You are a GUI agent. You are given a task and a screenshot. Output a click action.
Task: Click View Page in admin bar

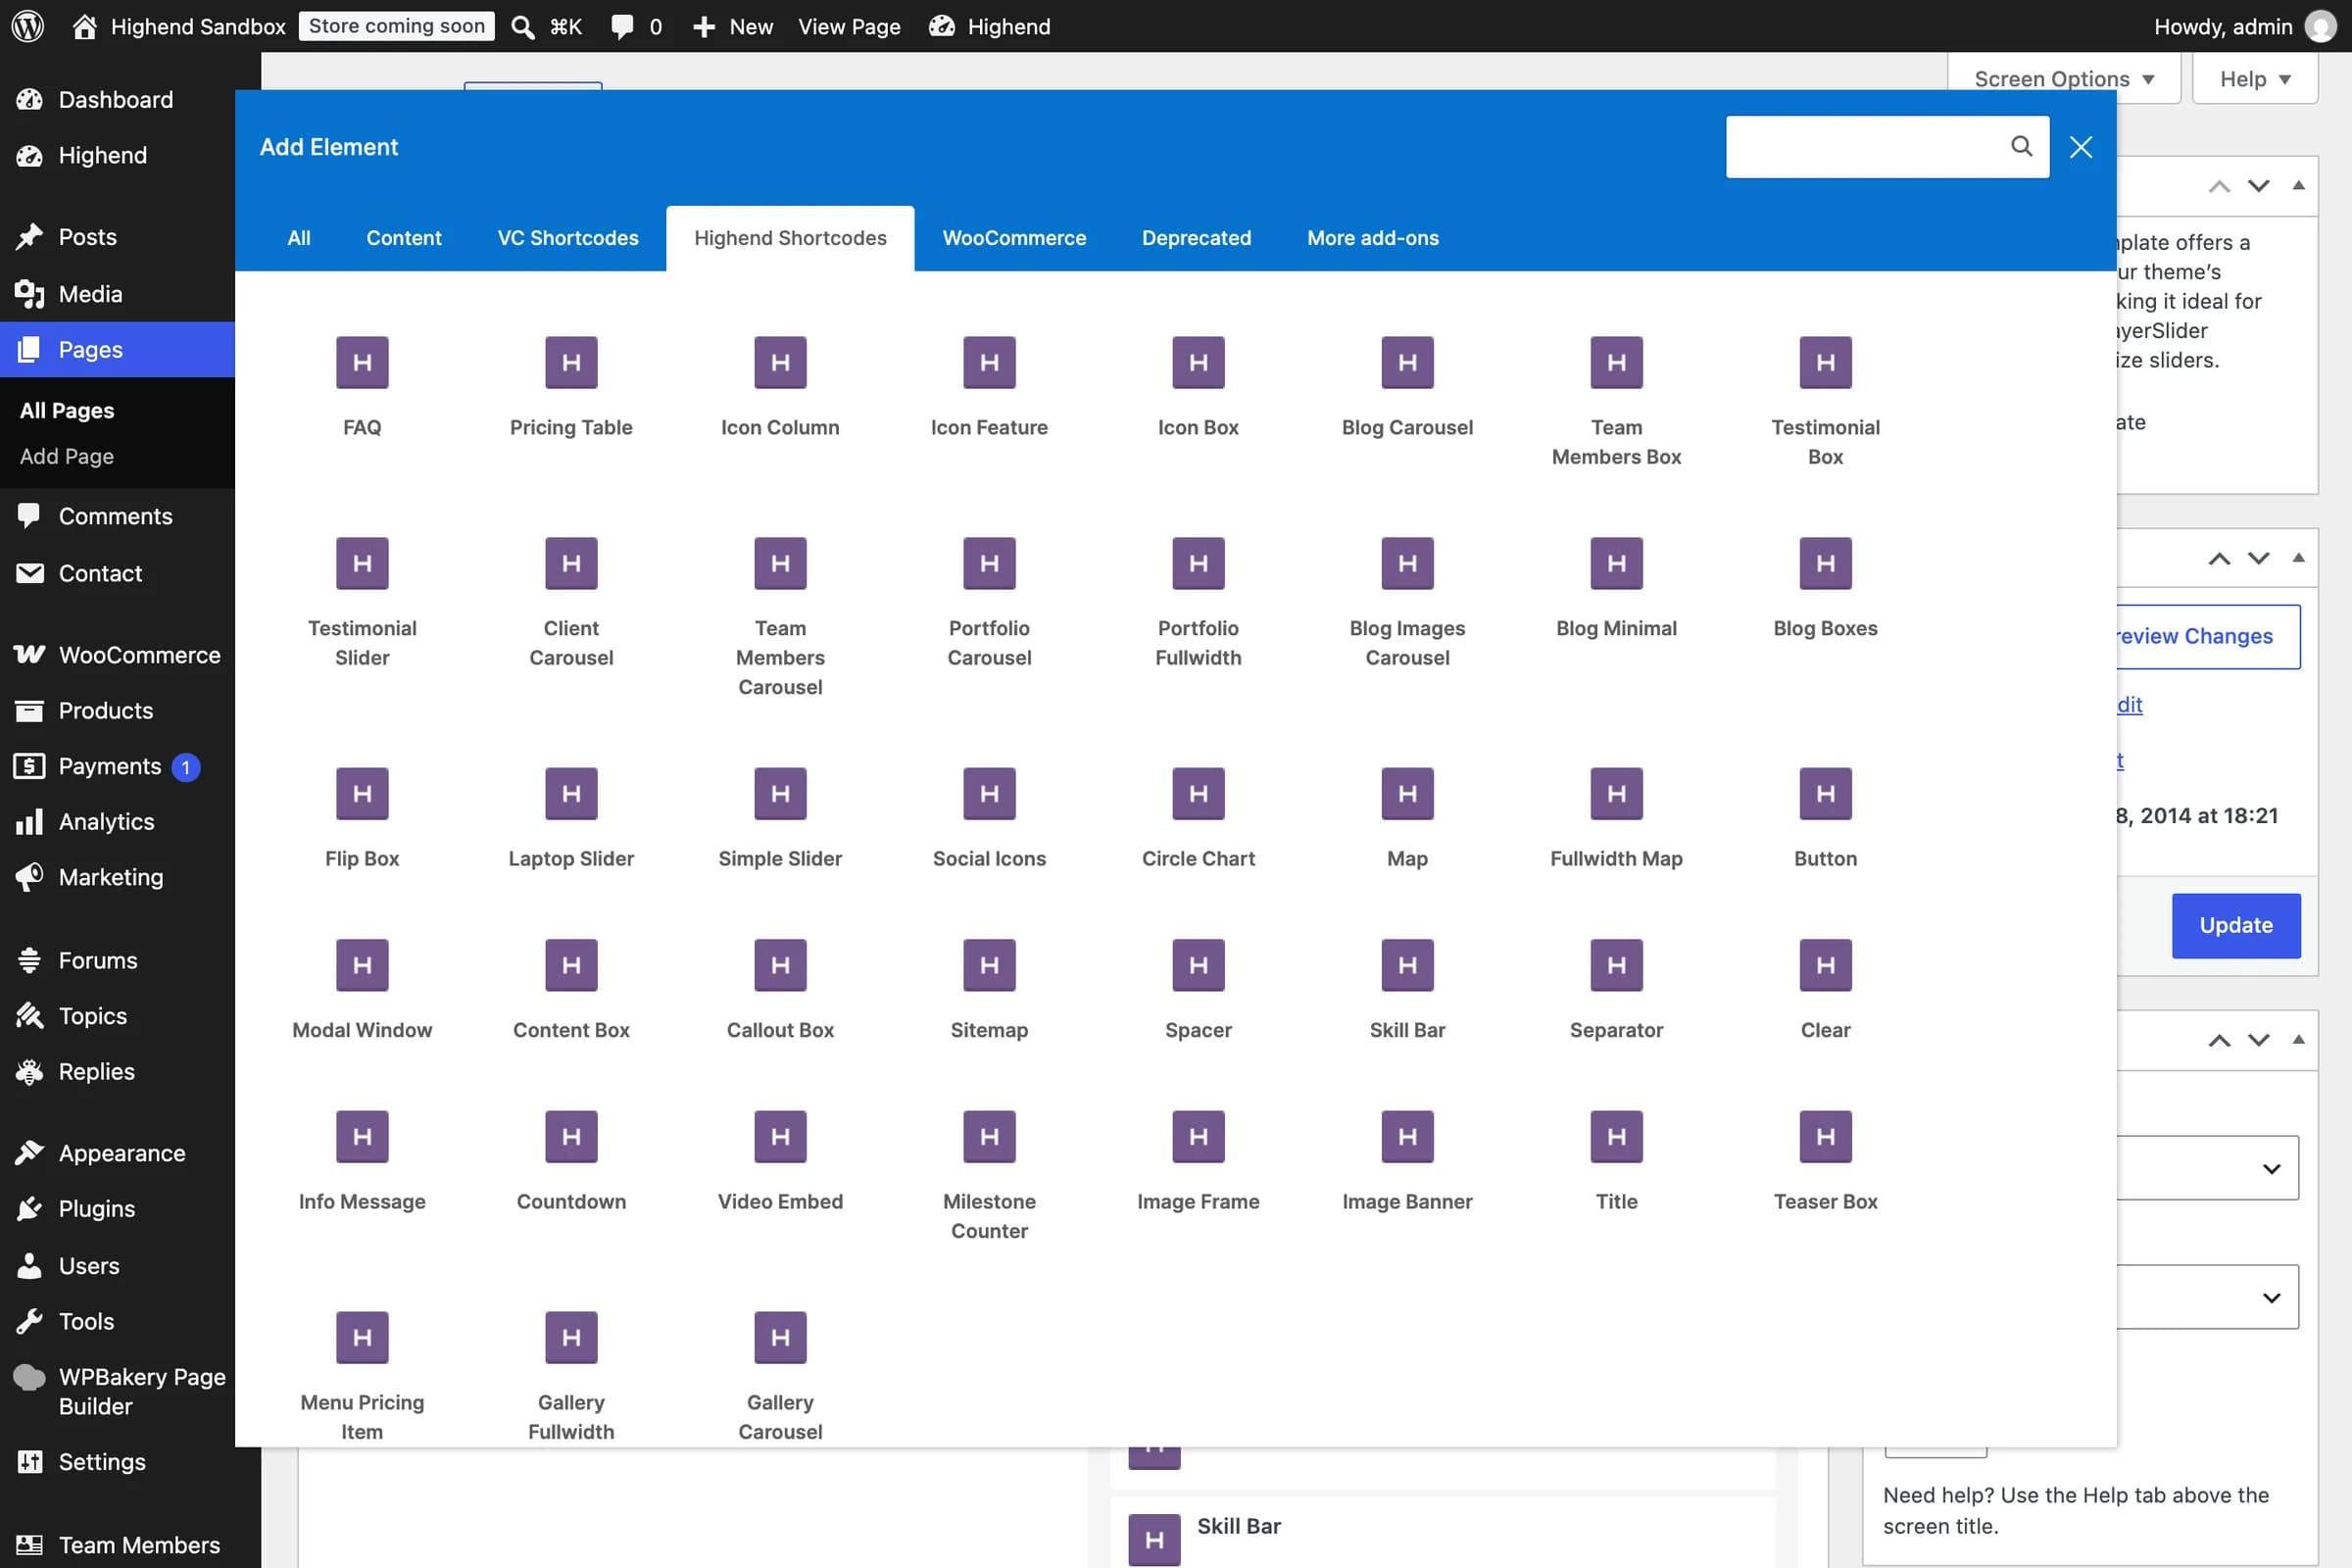[849, 26]
